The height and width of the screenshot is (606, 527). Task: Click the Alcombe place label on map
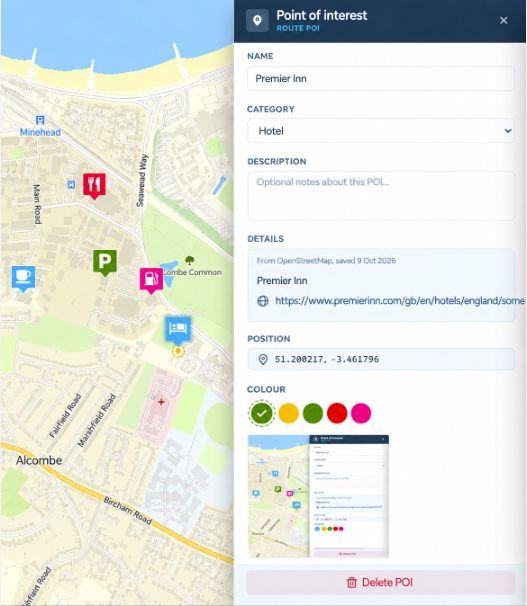tap(39, 460)
